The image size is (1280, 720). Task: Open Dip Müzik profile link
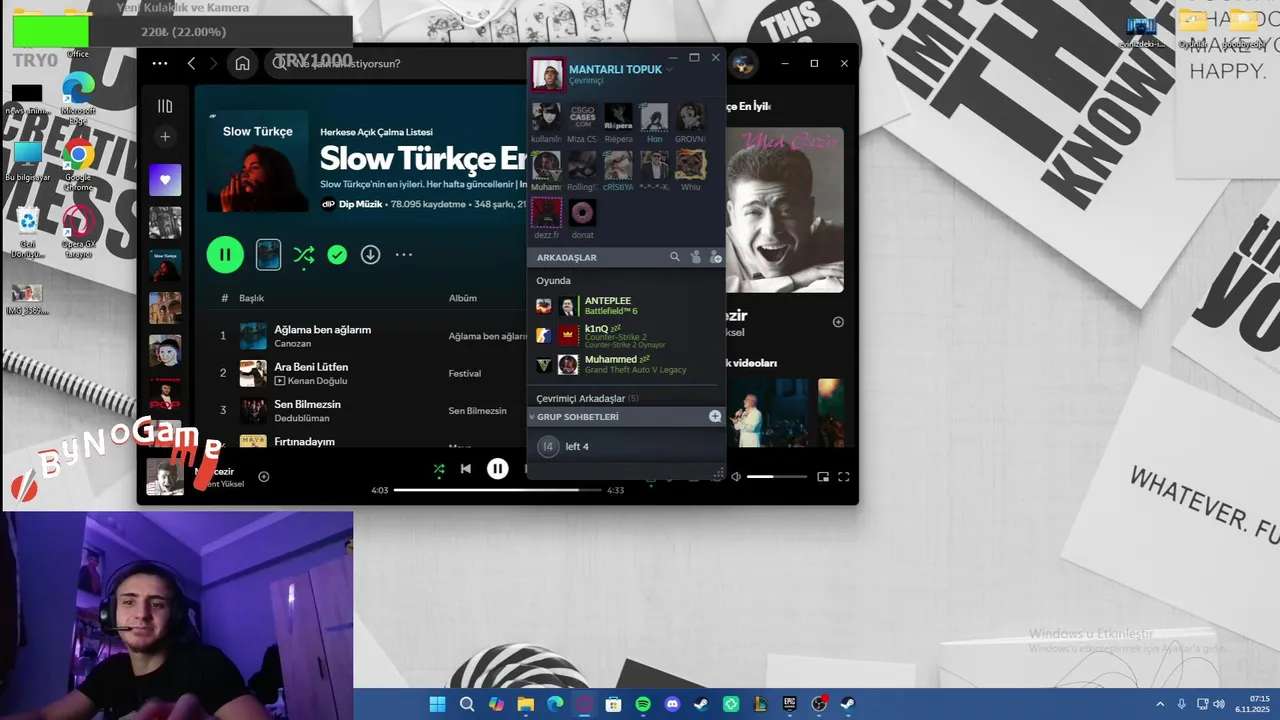(362, 204)
